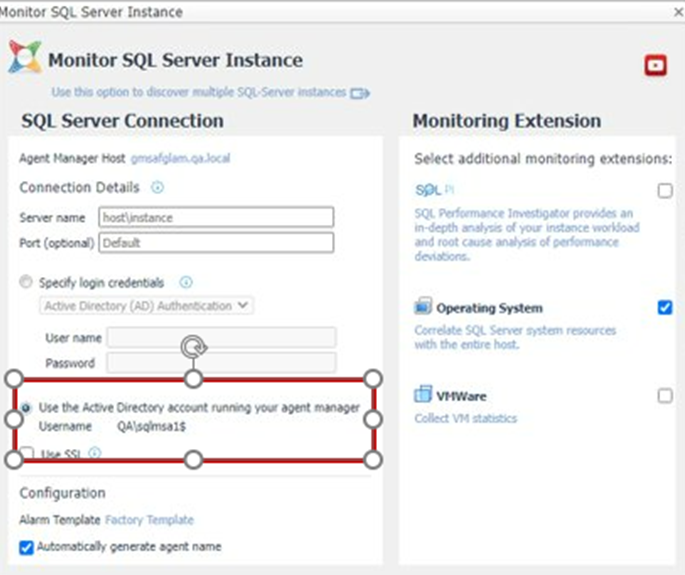Enable the VMWare extension checkbox
The width and height of the screenshot is (685, 575).
click(665, 396)
